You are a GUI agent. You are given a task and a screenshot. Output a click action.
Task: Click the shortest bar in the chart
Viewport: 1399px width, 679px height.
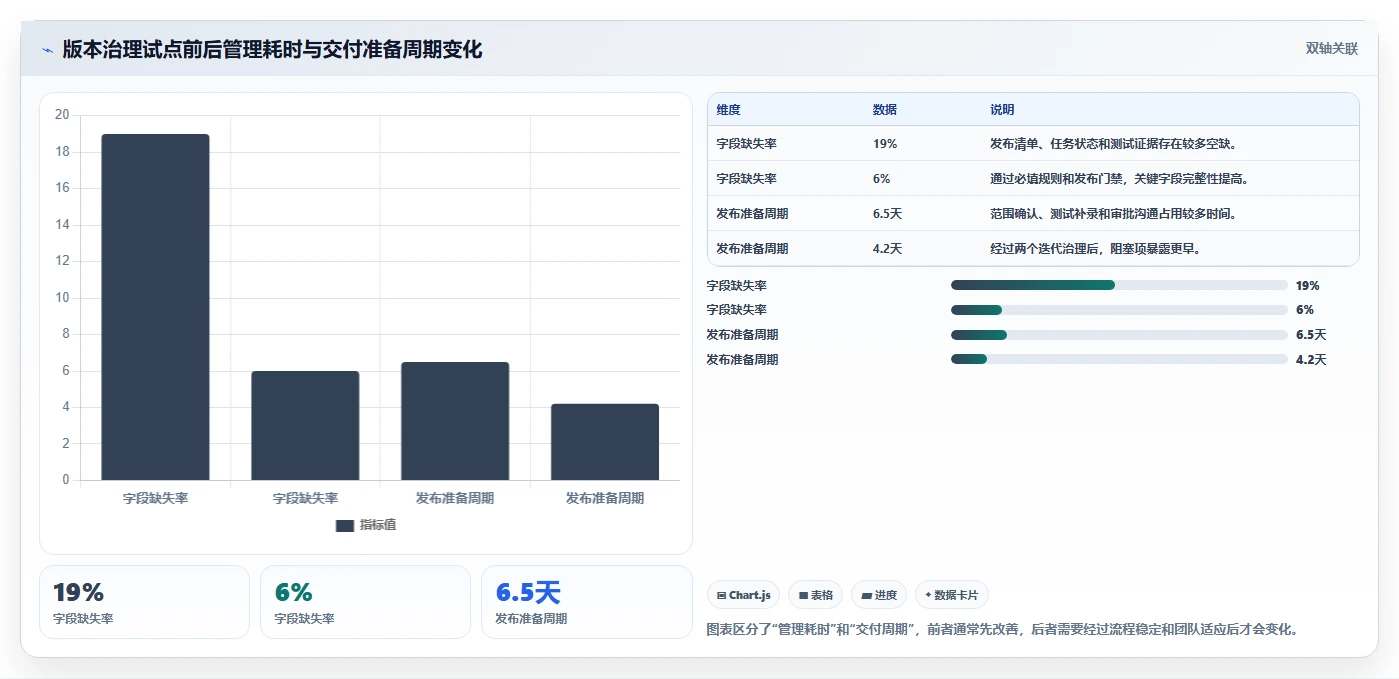605,442
